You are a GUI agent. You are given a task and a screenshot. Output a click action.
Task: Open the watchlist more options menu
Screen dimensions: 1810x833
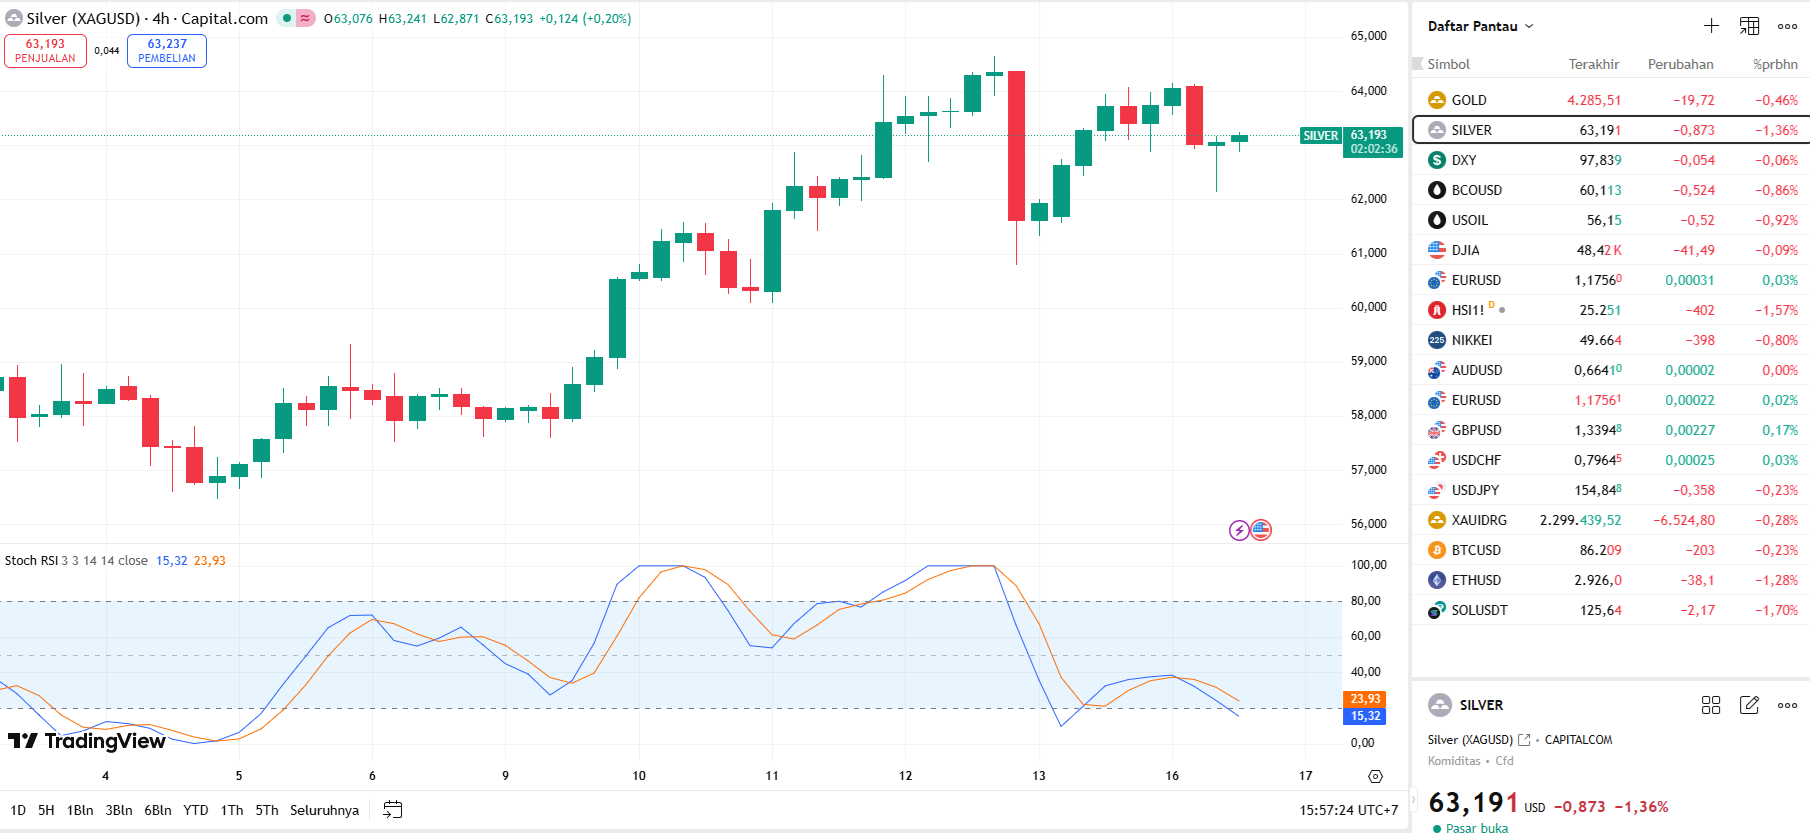click(x=1787, y=26)
